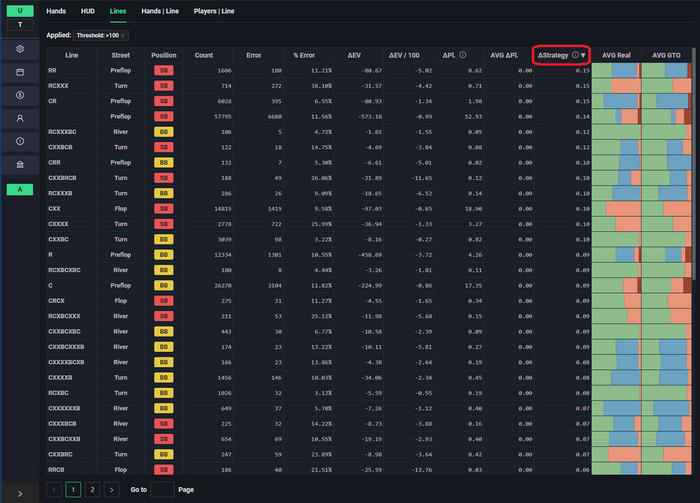This screenshot has width=700, height=503.
Task: Click the calendar icon in sidebar
Action: click(x=20, y=72)
